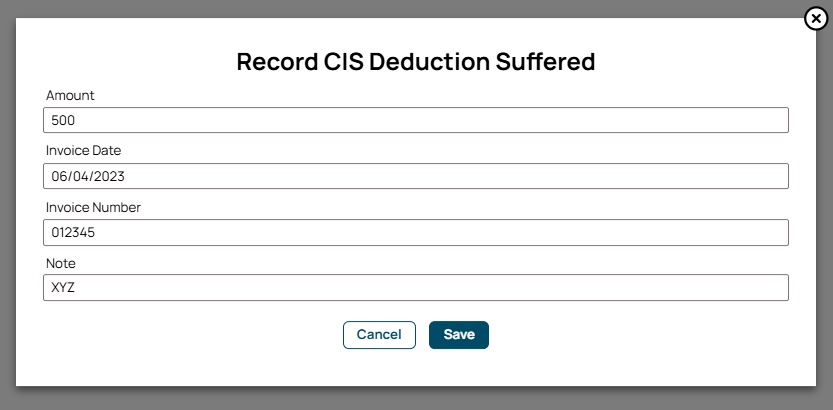The height and width of the screenshot is (410, 833).
Task: Click into the Note text field
Action: click(415, 287)
